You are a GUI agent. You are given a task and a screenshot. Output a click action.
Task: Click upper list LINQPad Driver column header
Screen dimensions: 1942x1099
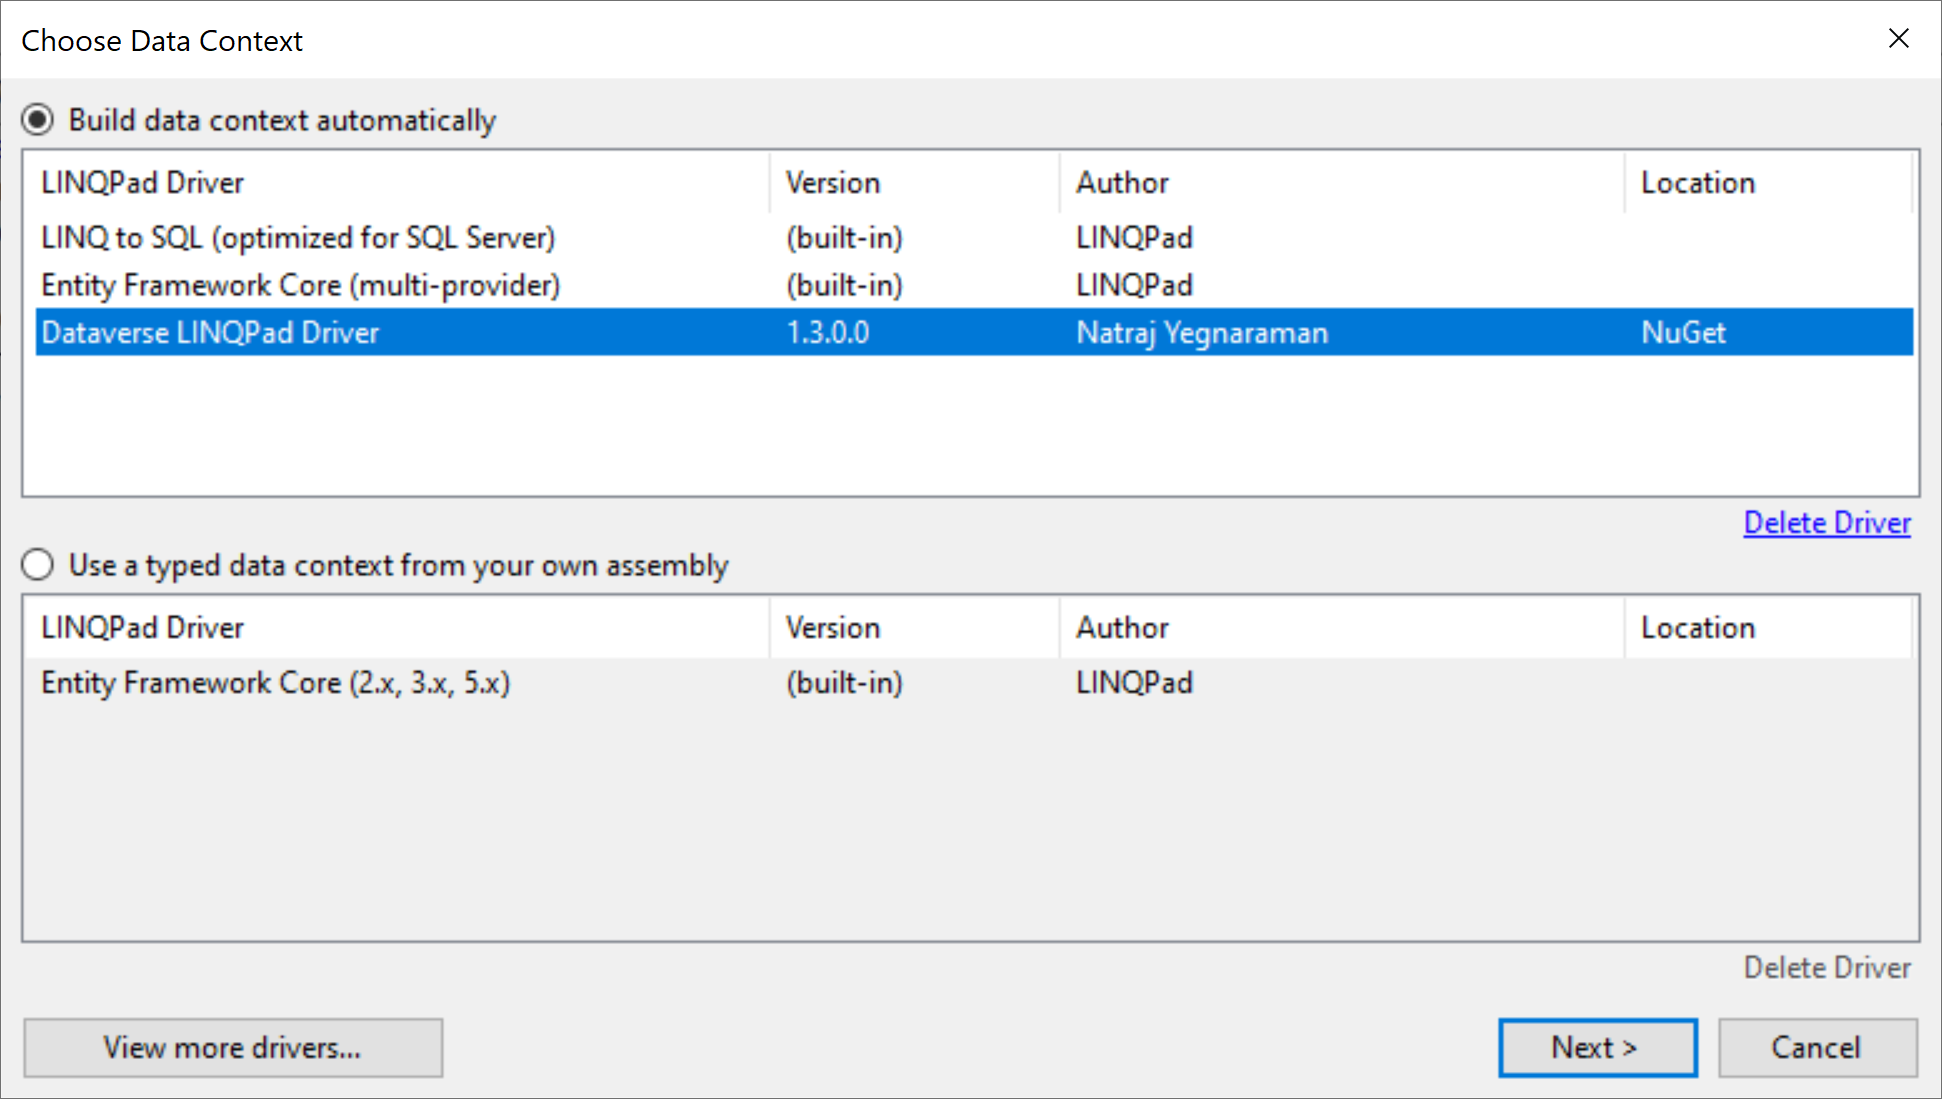click(x=400, y=183)
